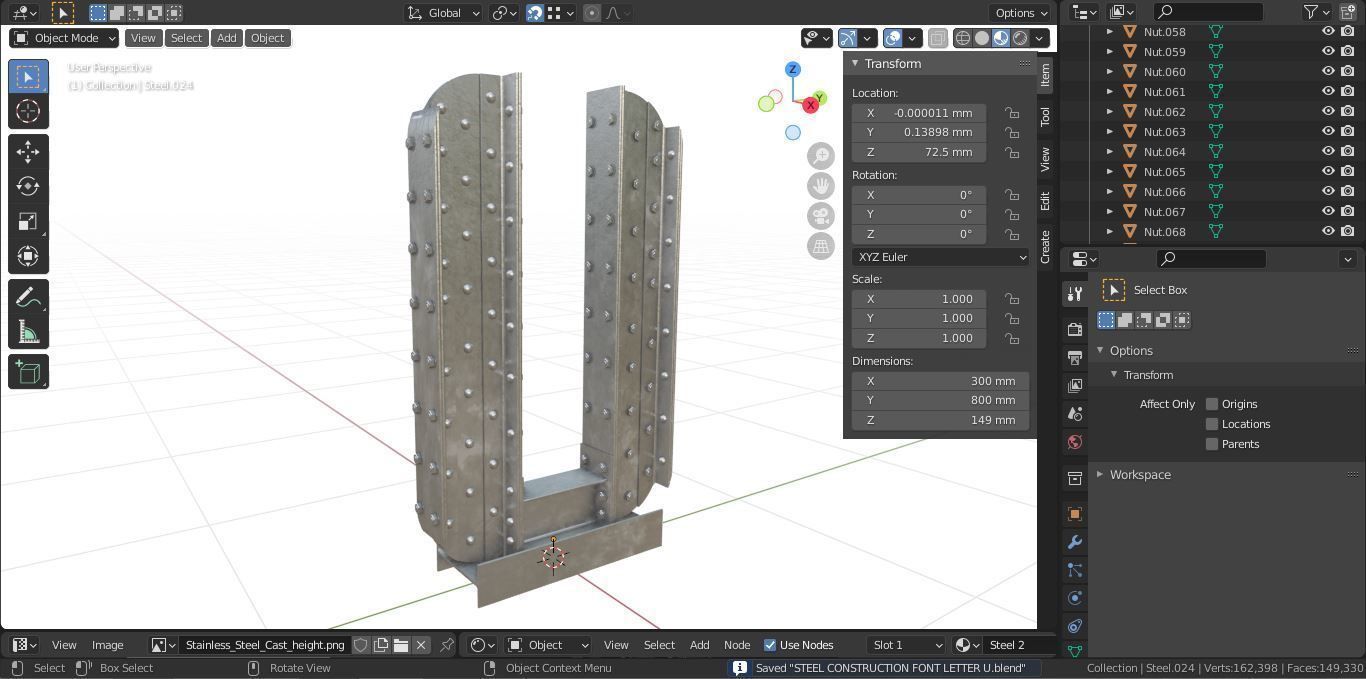This screenshot has width=1366, height=679.
Task: Open the World properties tab
Action: (1075, 441)
